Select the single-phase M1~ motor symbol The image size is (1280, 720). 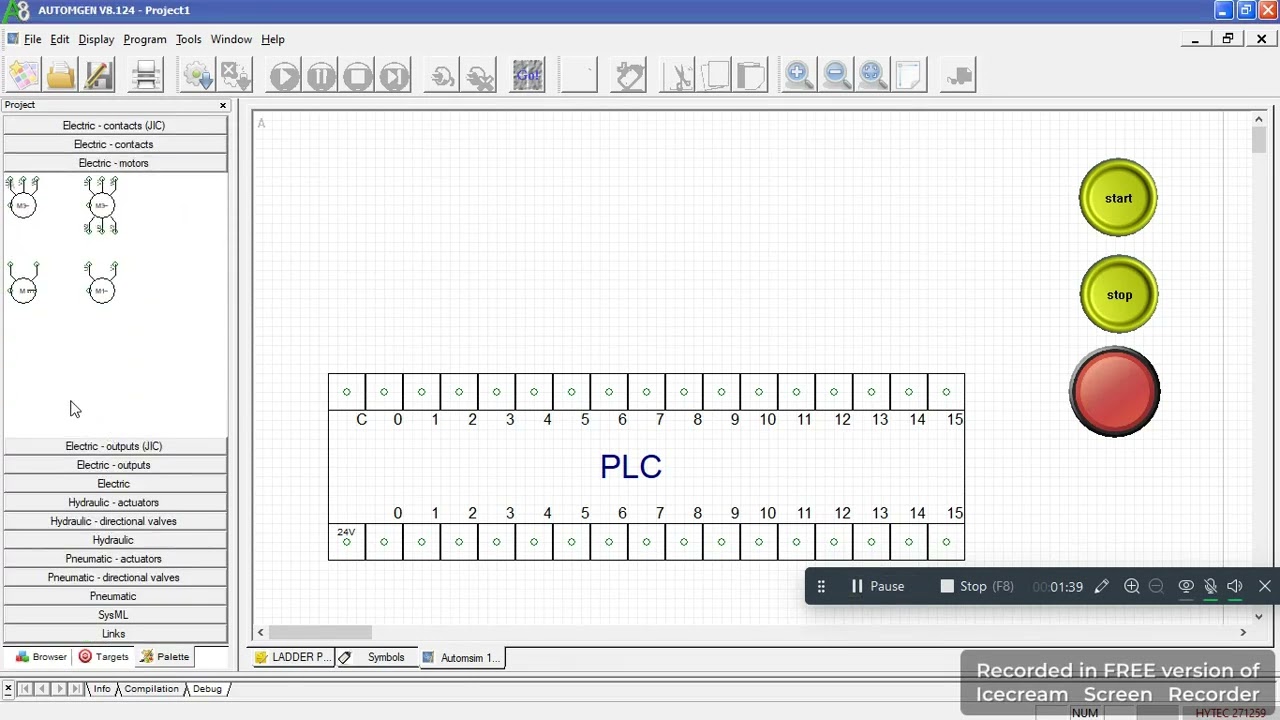point(101,283)
